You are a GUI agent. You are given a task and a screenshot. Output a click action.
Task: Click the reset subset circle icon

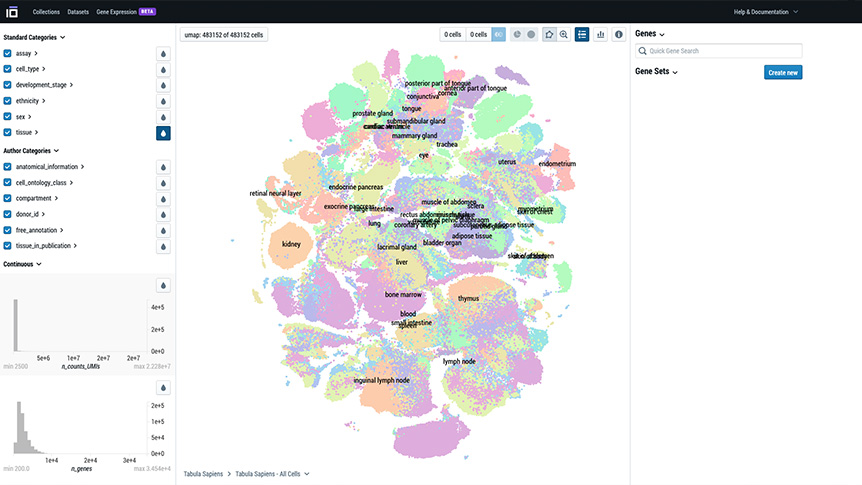click(531, 35)
